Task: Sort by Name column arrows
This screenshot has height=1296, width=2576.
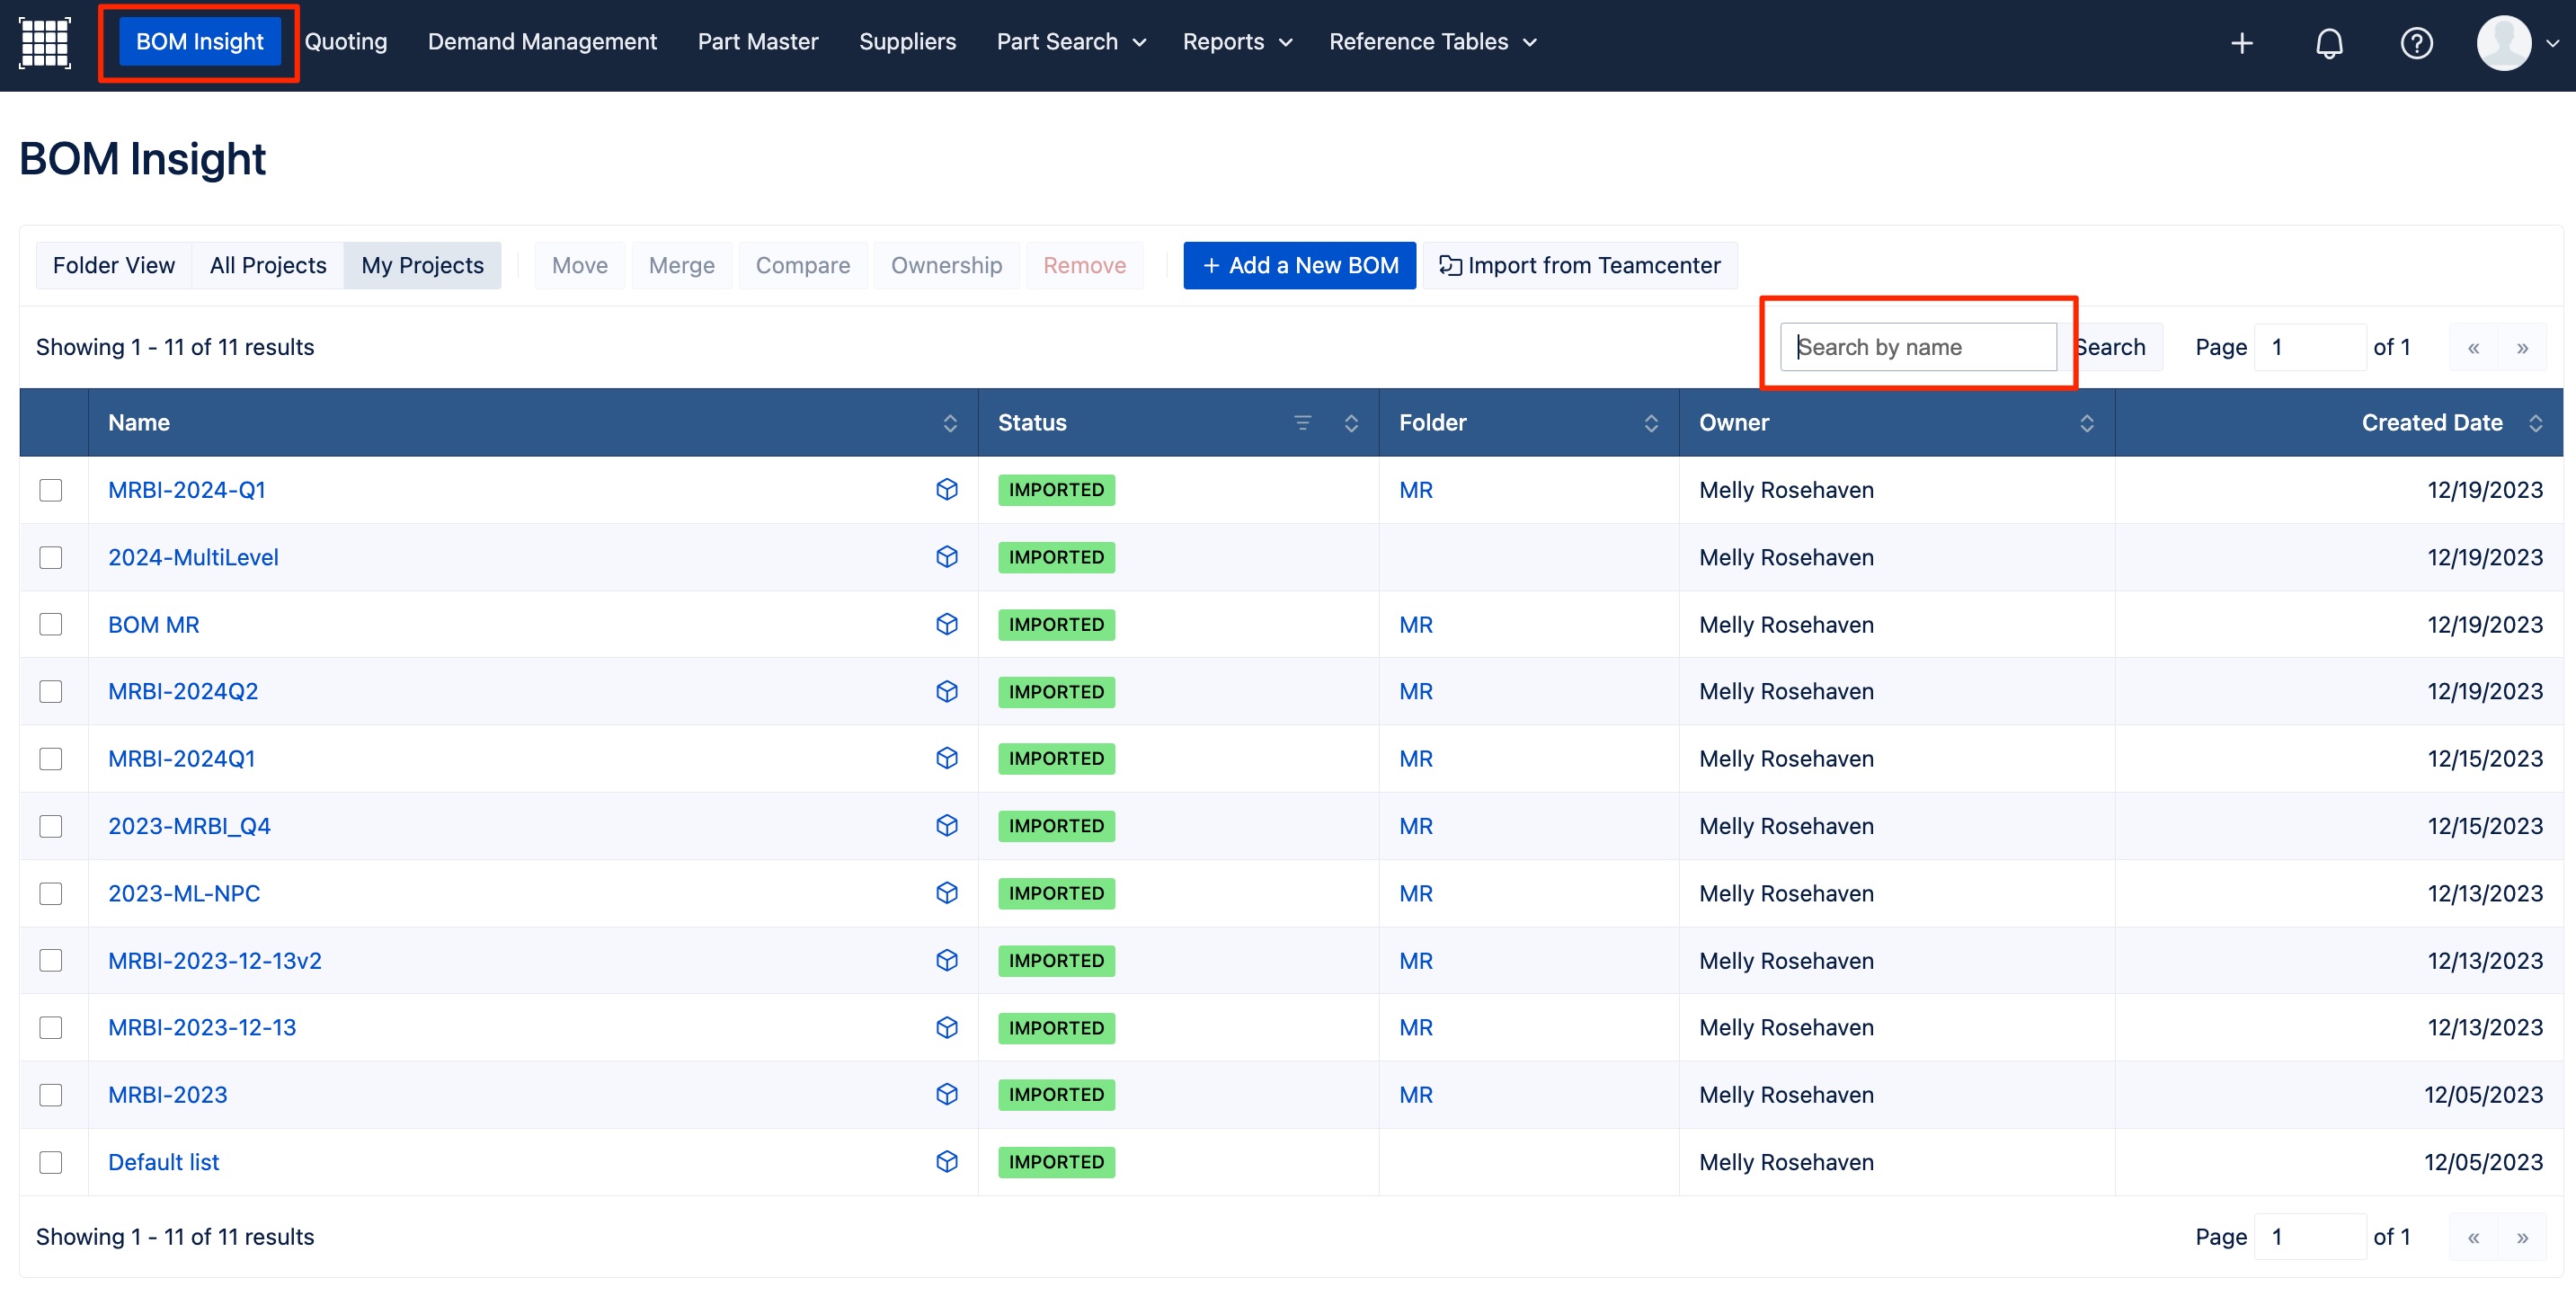Action: [x=950, y=423]
